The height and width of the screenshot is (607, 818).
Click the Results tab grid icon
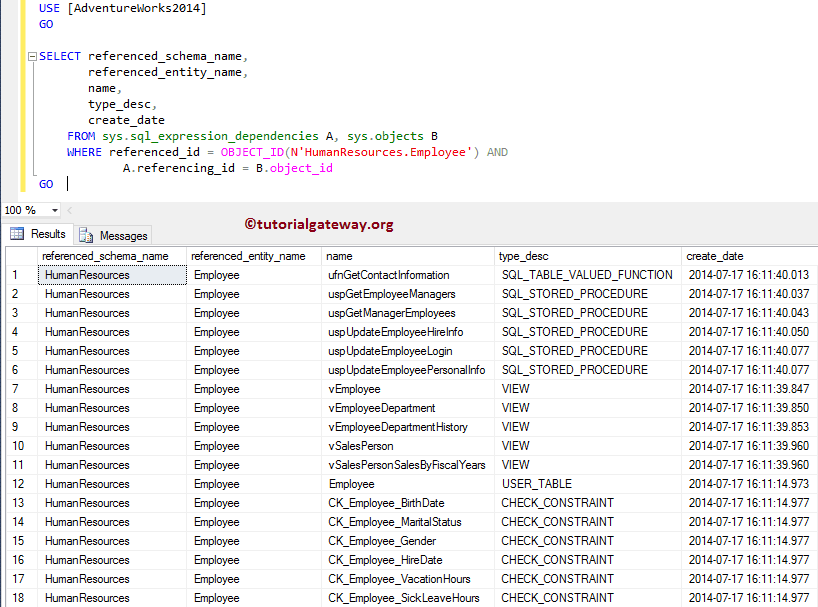18,234
